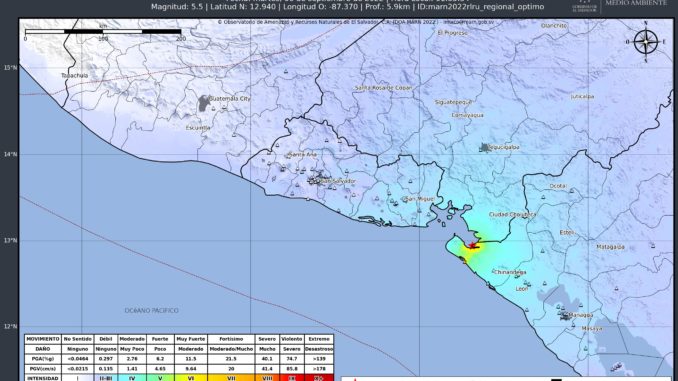Click the San Miguel city label
The image size is (678, 381).
(x=419, y=199)
